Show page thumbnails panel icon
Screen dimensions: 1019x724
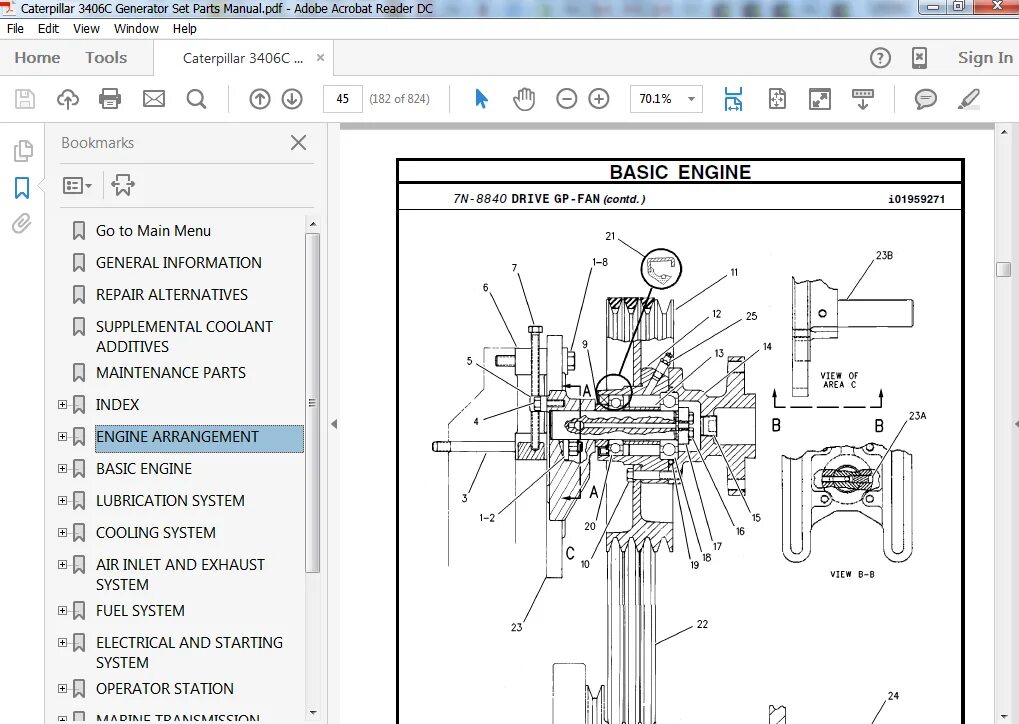click(x=23, y=151)
